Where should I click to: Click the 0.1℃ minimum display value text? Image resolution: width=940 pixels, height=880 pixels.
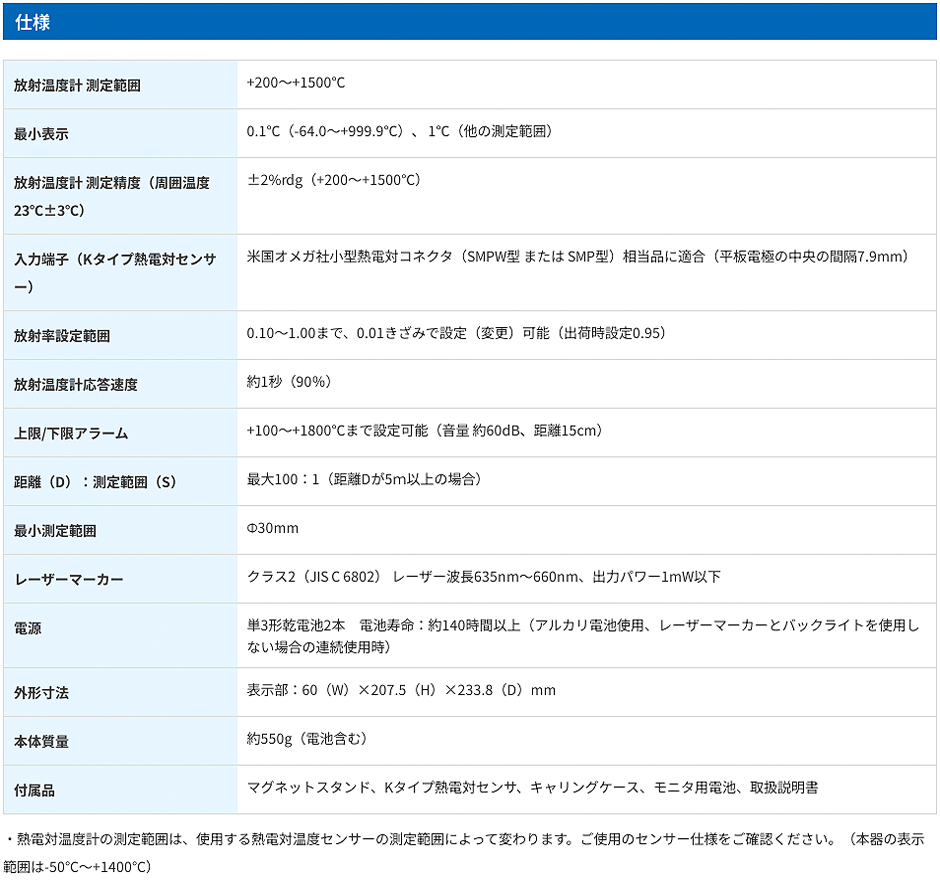(x=399, y=132)
